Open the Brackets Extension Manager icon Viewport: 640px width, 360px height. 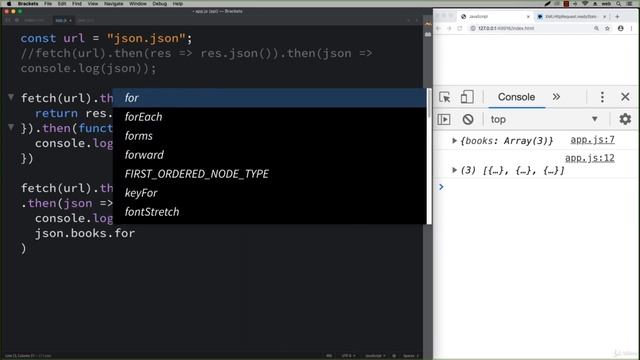(x=428, y=34)
